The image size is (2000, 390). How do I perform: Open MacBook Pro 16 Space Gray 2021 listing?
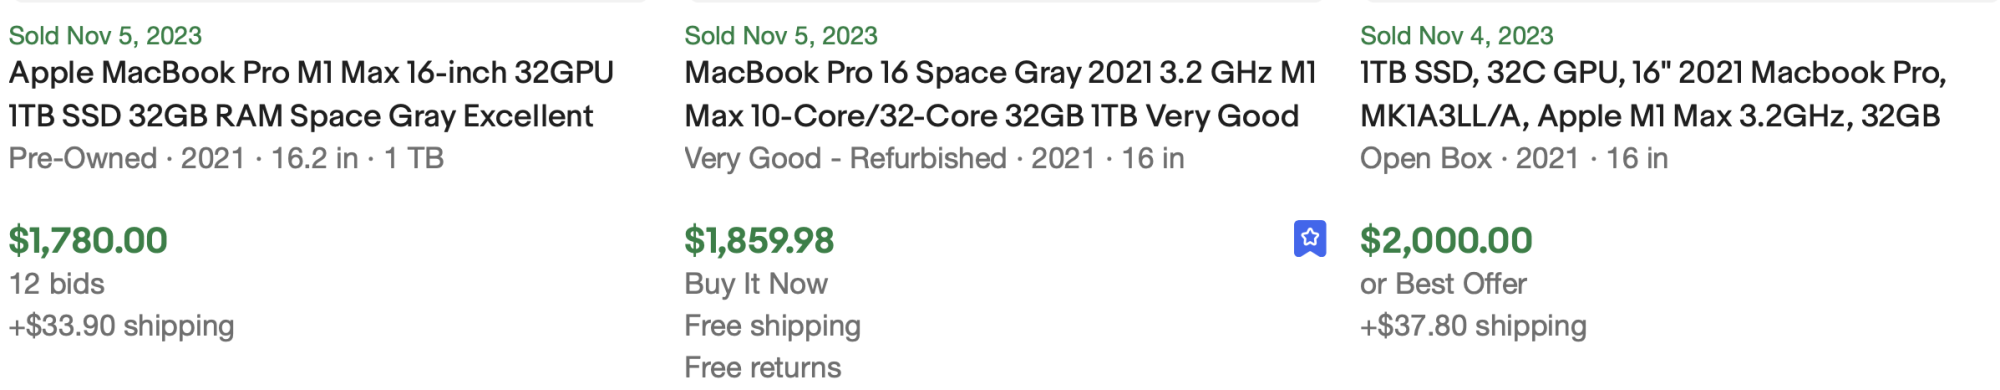coord(1000,94)
